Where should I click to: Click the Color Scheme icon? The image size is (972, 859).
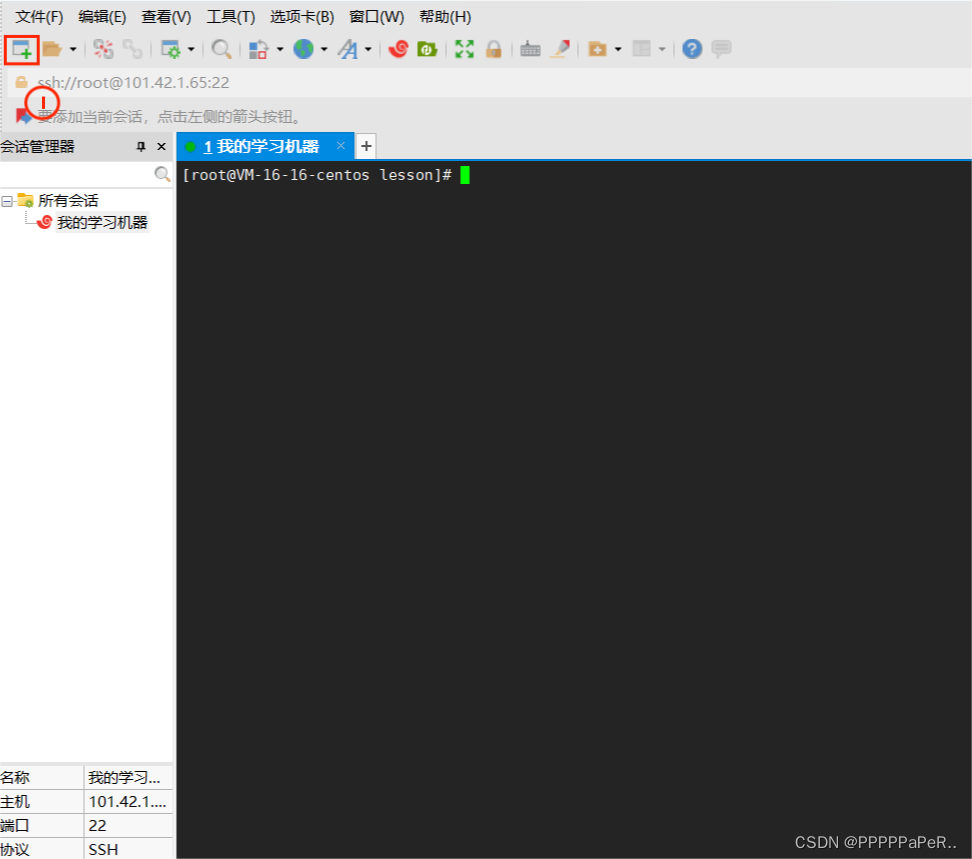point(258,49)
